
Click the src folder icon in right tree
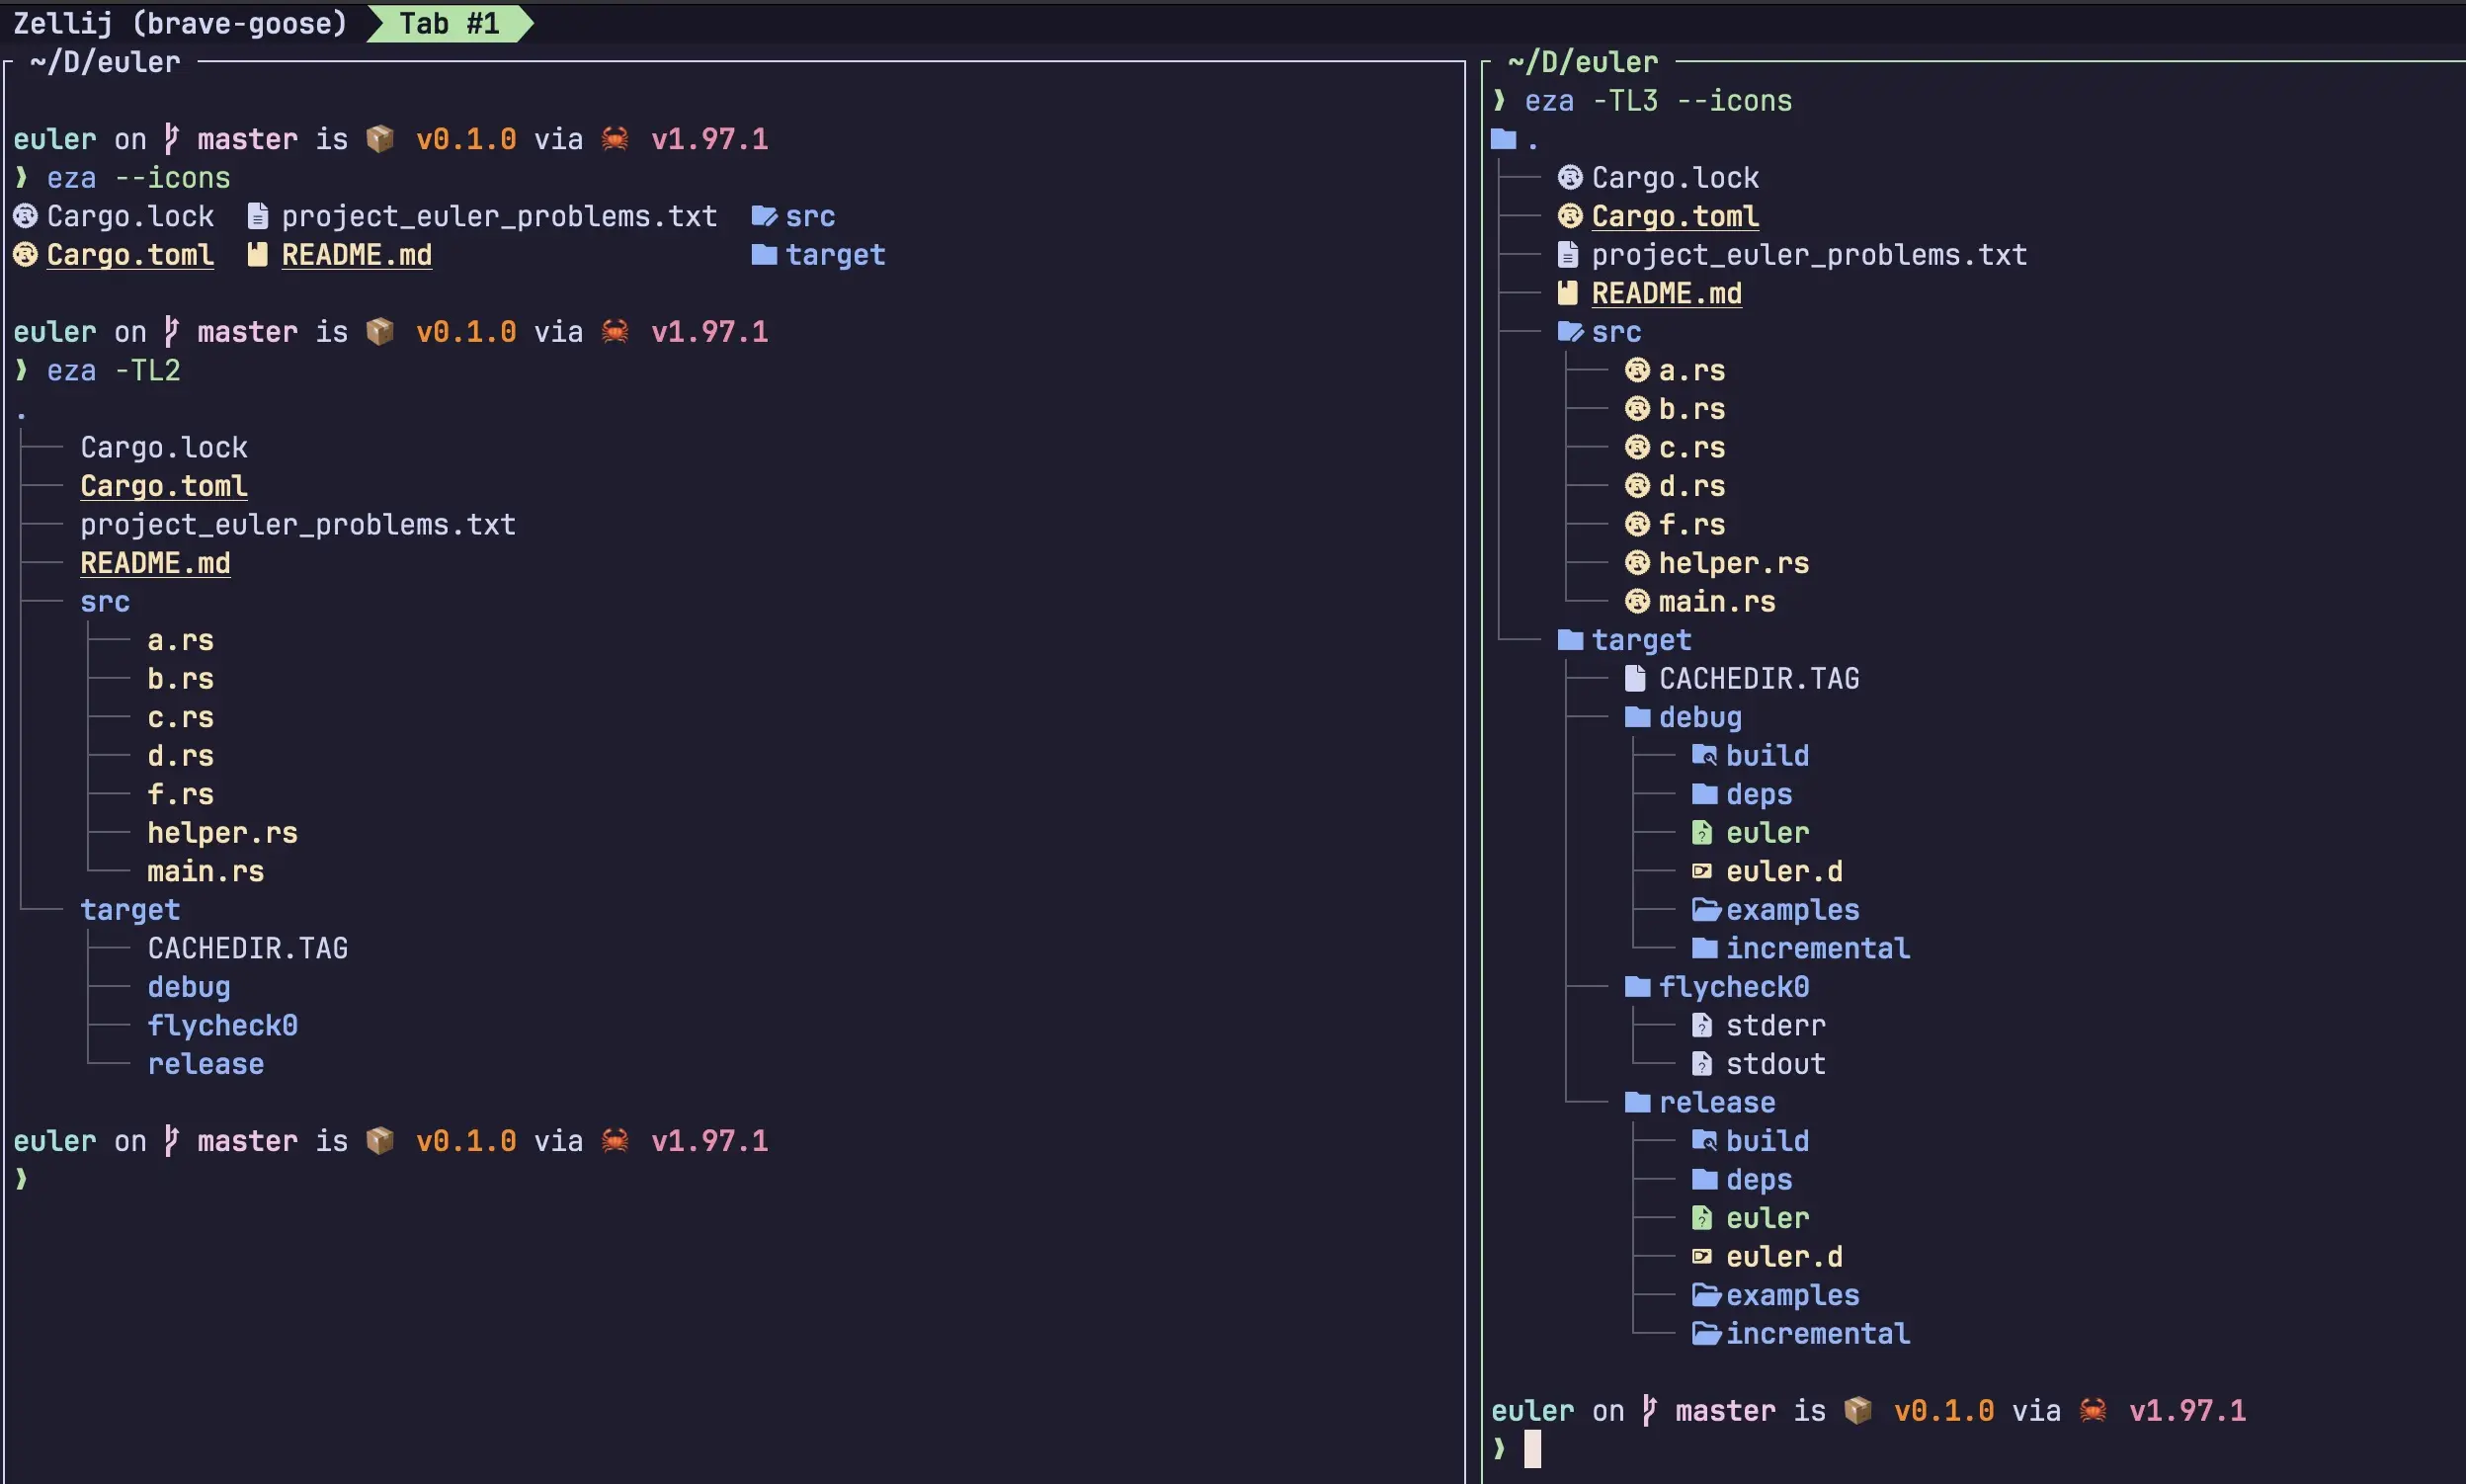point(1571,331)
